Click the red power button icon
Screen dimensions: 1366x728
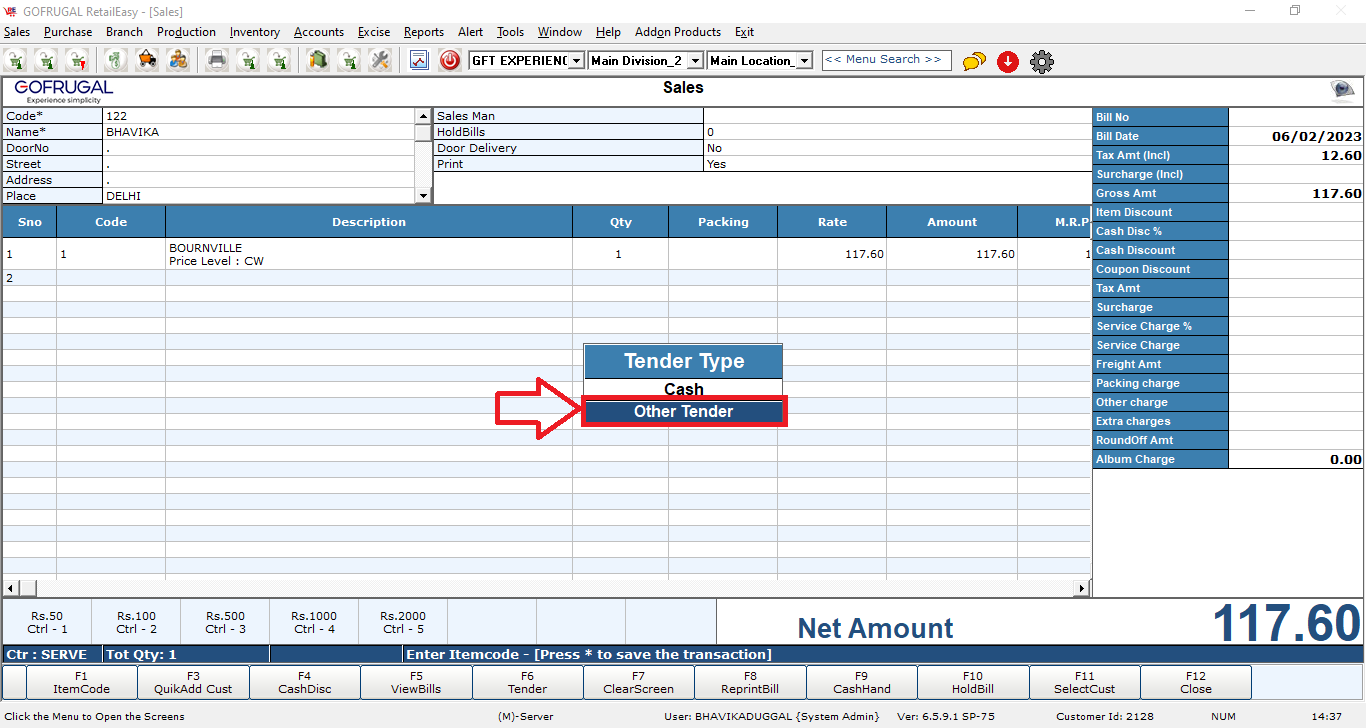[x=450, y=61]
